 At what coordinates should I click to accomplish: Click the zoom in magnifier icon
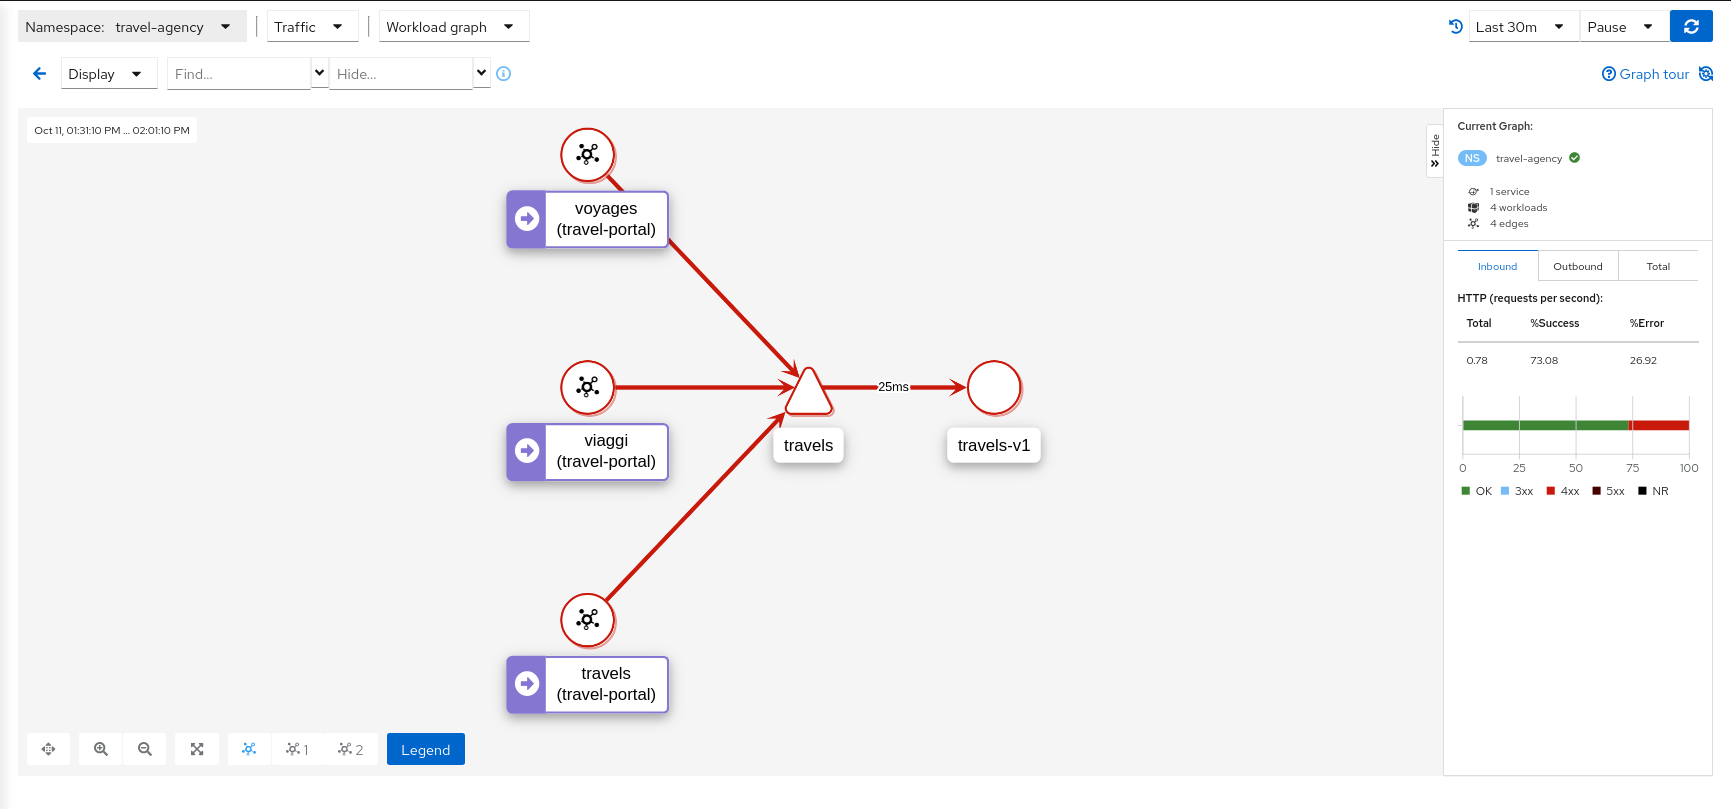[101, 749]
